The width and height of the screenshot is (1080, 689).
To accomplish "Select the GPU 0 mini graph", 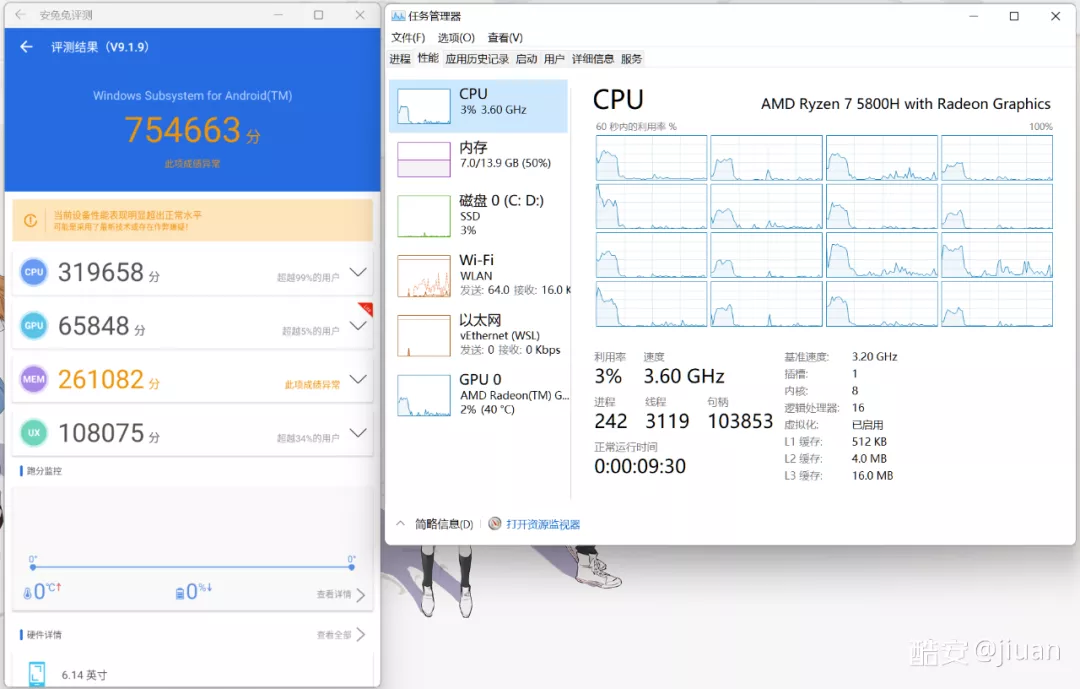I will 424,395.
